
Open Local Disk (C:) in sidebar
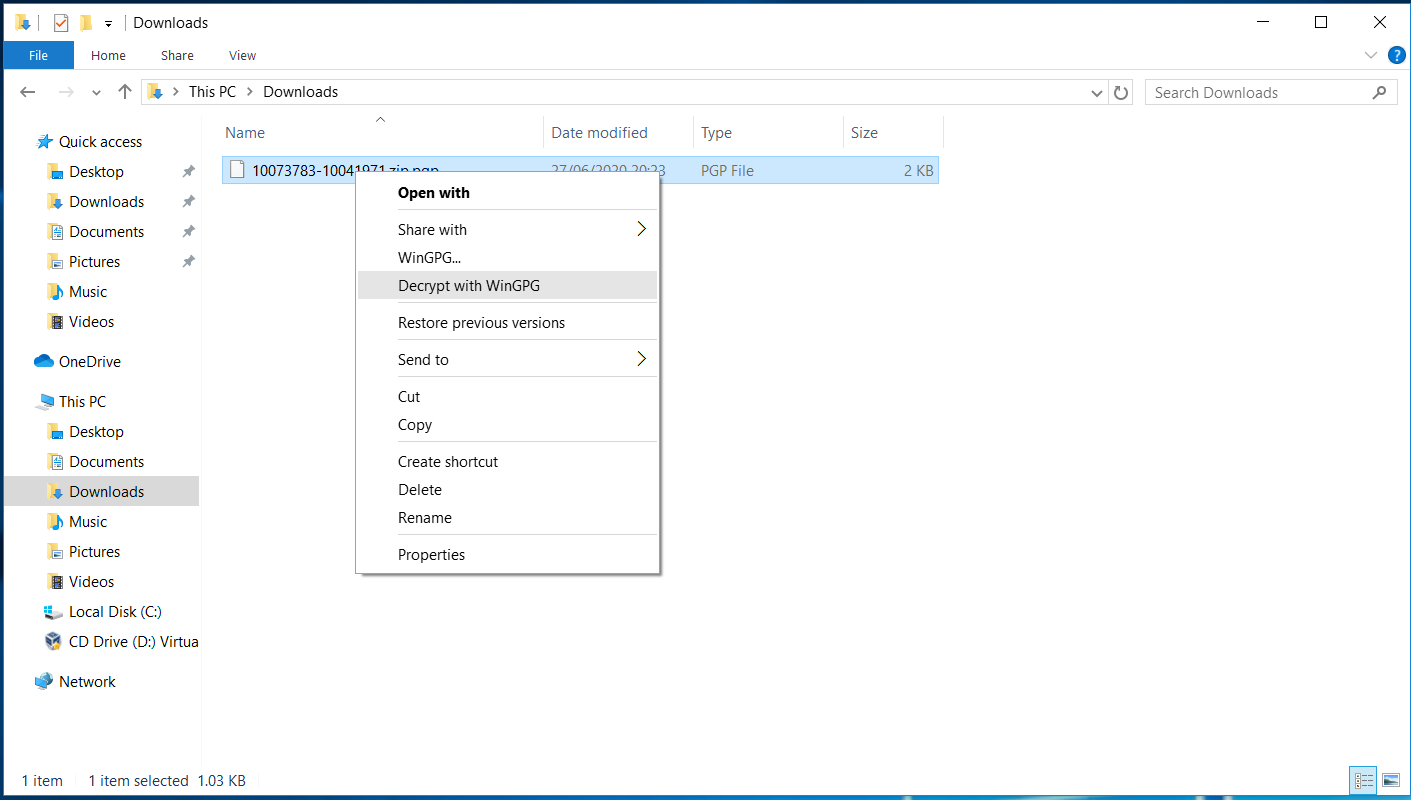point(114,612)
